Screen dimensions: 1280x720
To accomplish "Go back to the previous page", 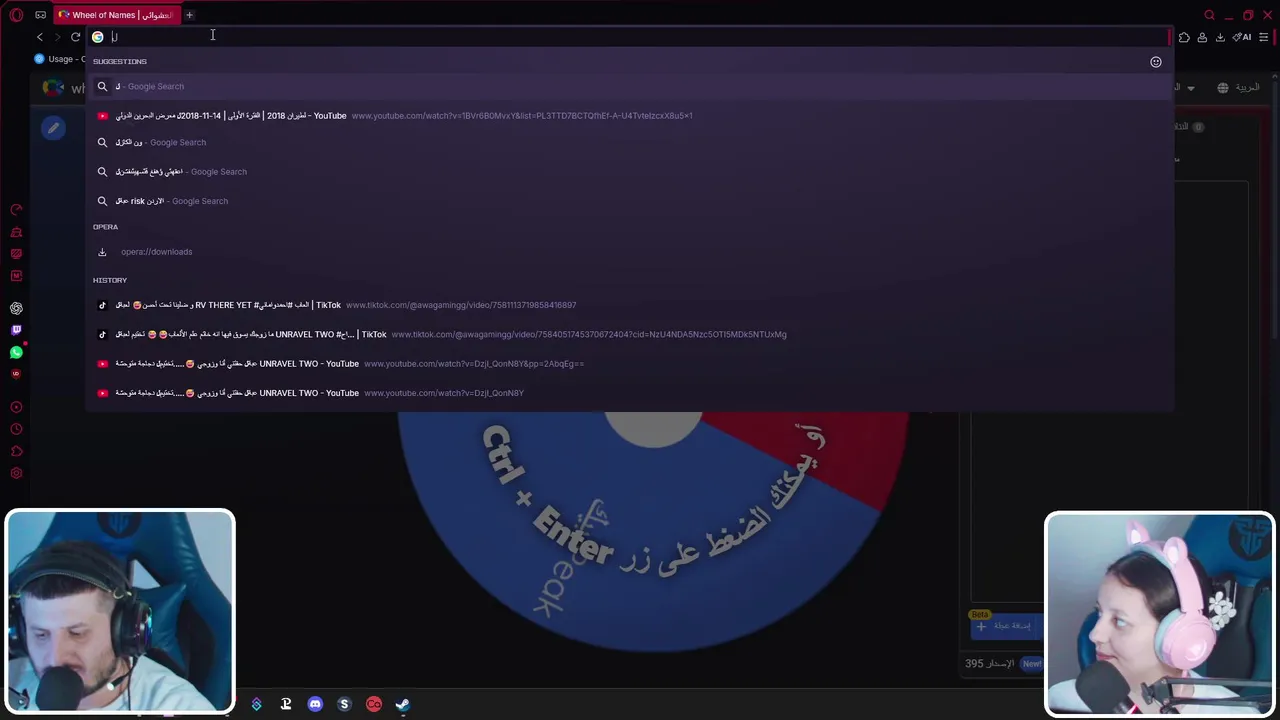I will pyautogui.click(x=40, y=37).
